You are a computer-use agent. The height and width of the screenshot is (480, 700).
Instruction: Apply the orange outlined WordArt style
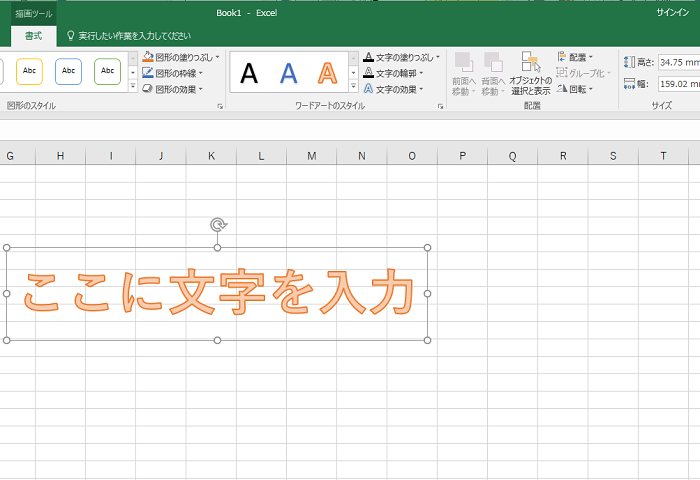pyautogui.click(x=327, y=72)
